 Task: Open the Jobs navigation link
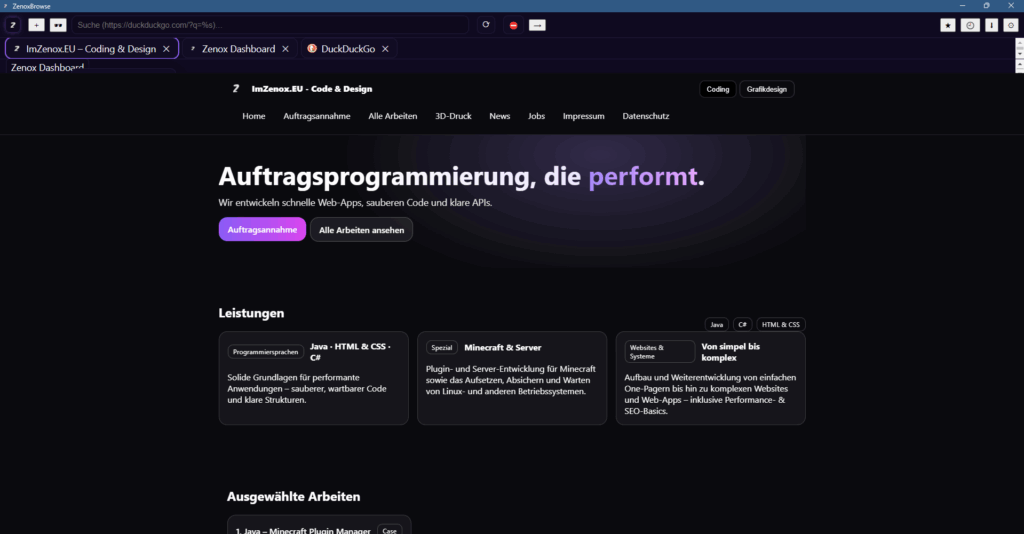coord(536,116)
